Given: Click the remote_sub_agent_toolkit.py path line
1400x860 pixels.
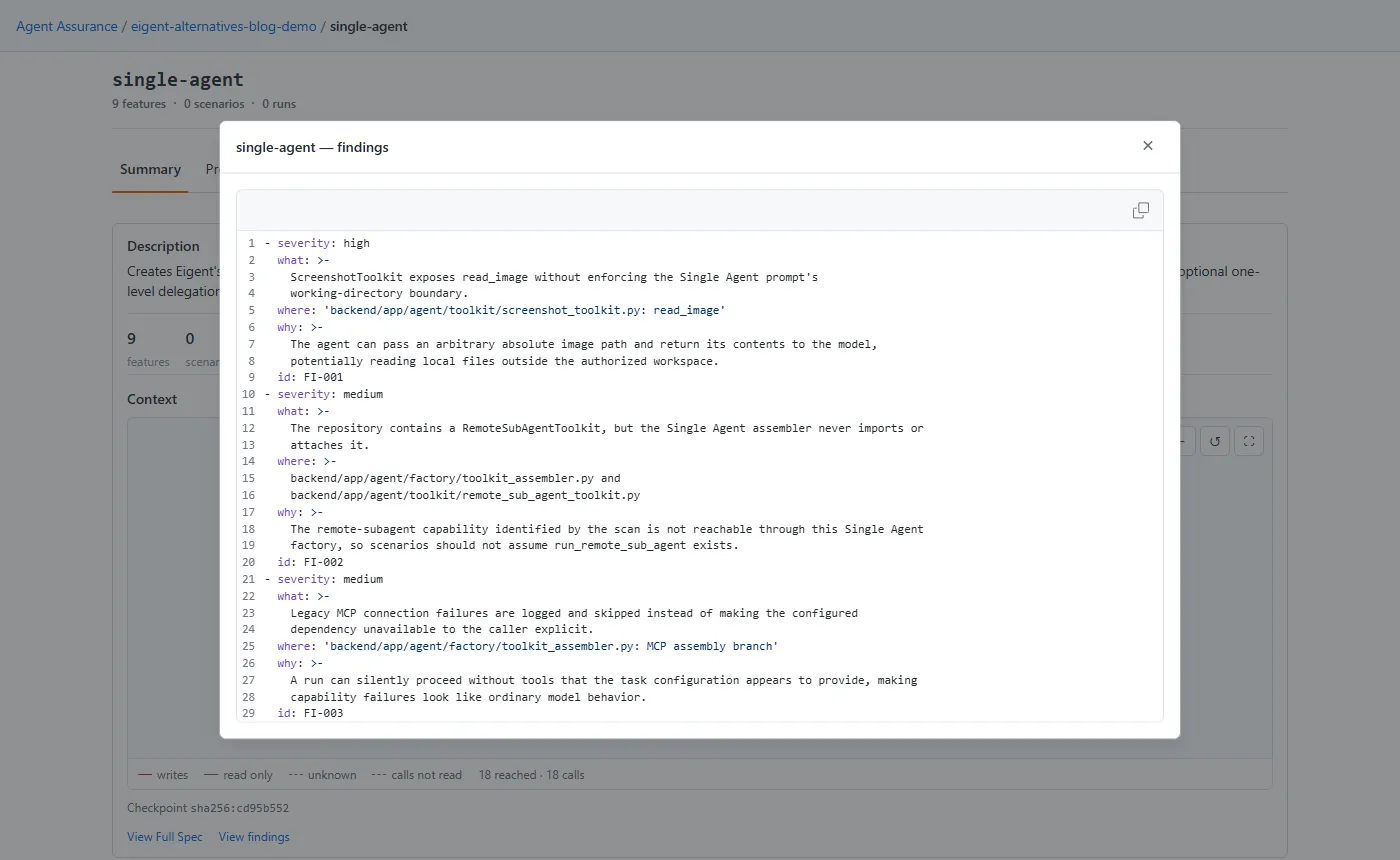Looking at the screenshot, I should coord(465,496).
